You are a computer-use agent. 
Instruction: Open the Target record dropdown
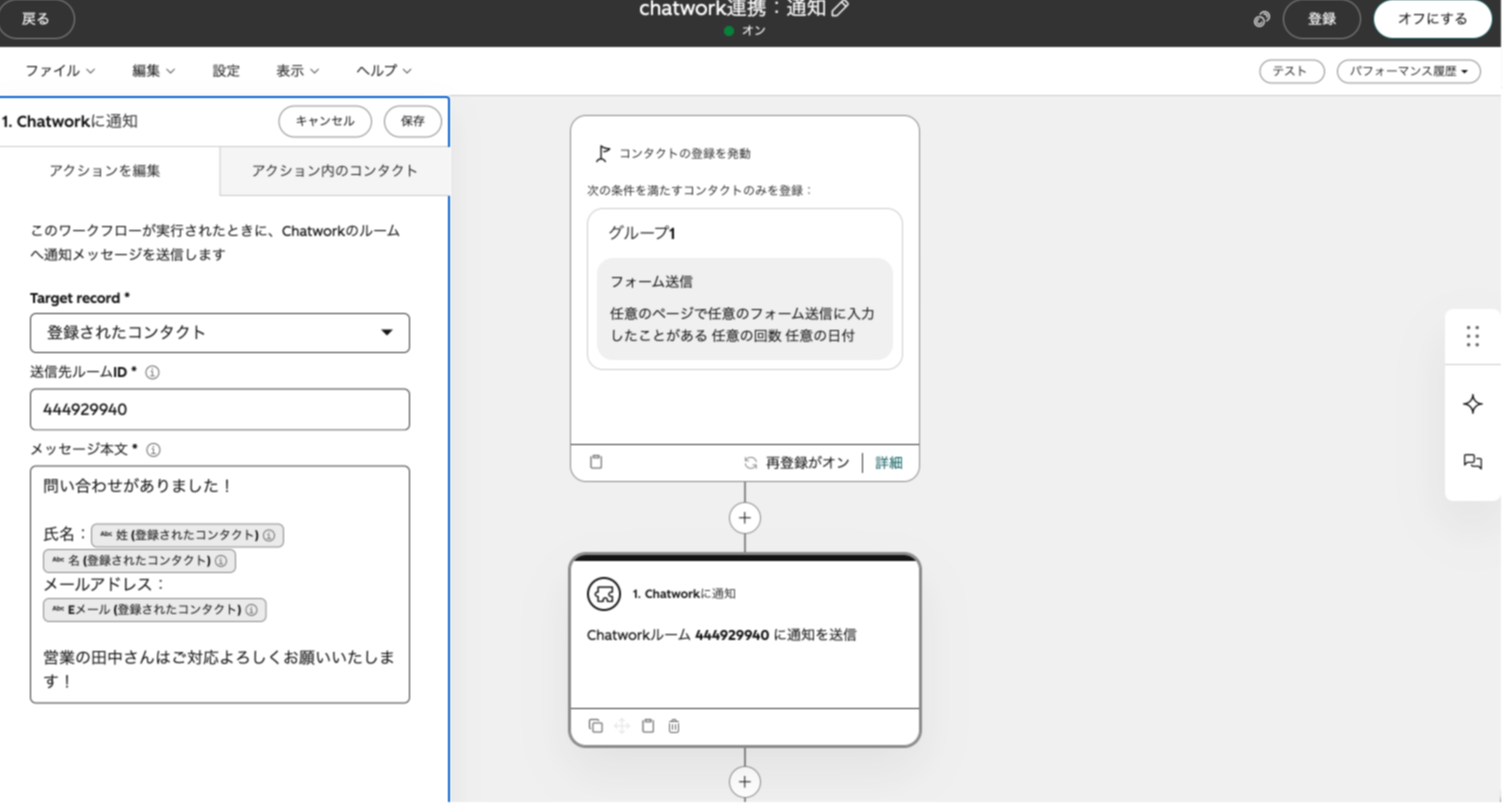[x=220, y=333]
